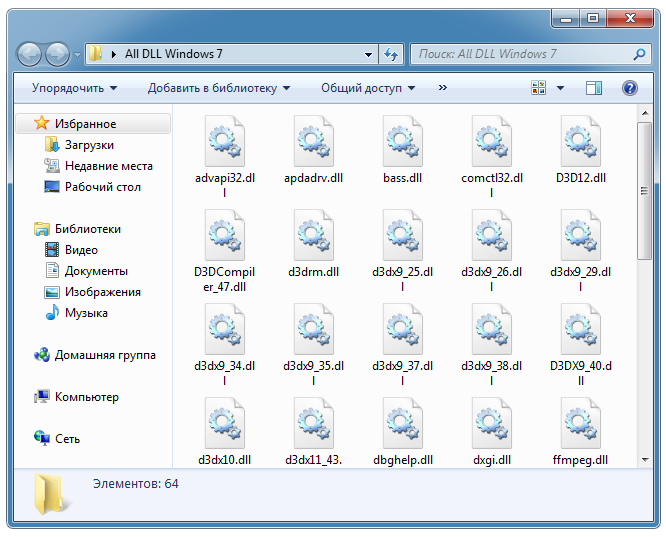The width and height of the screenshot is (666, 537).
Task: Click the folder icon in details pane
Action: click(52, 495)
